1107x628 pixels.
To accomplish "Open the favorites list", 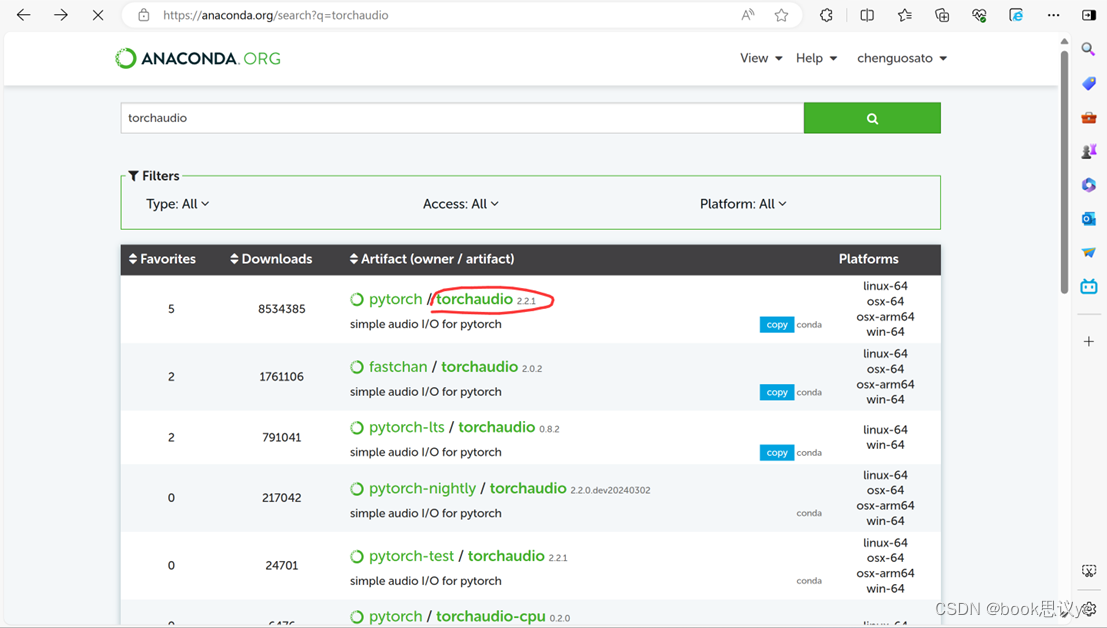I will tap(904, 15).
